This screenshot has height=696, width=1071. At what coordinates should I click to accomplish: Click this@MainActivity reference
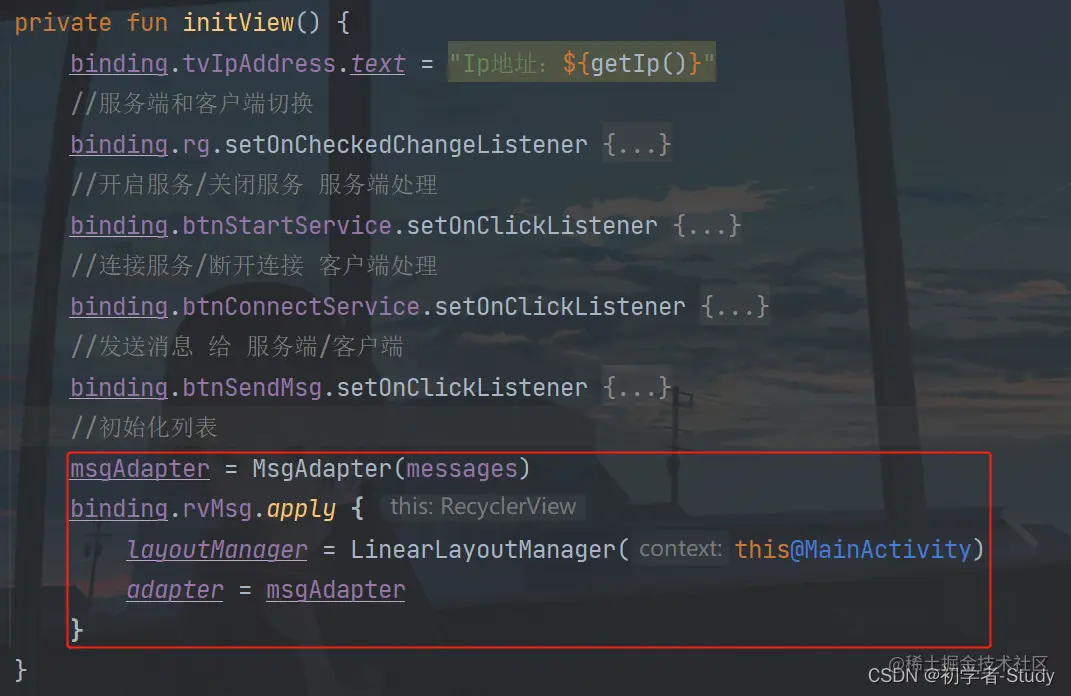click(853, 549)
